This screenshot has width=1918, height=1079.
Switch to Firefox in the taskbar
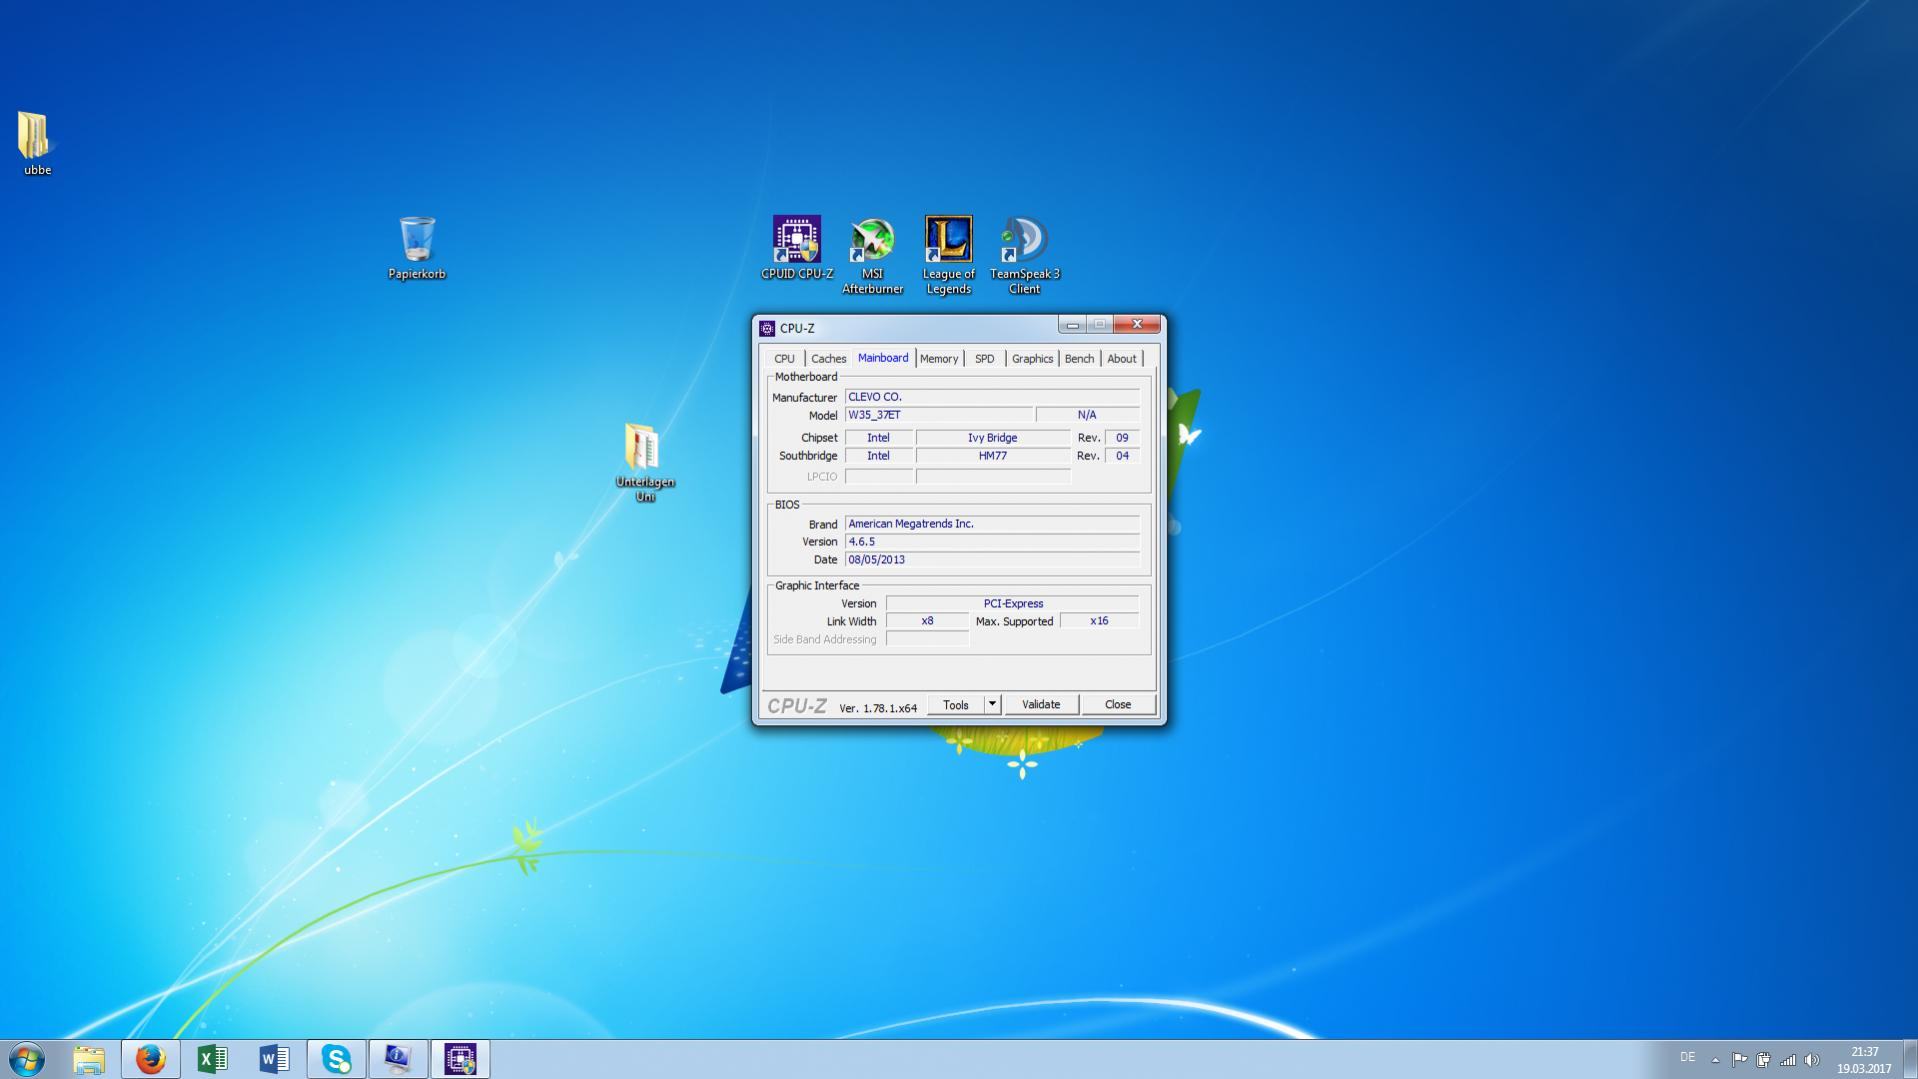pyautogui.click(x=151, y=1059)
